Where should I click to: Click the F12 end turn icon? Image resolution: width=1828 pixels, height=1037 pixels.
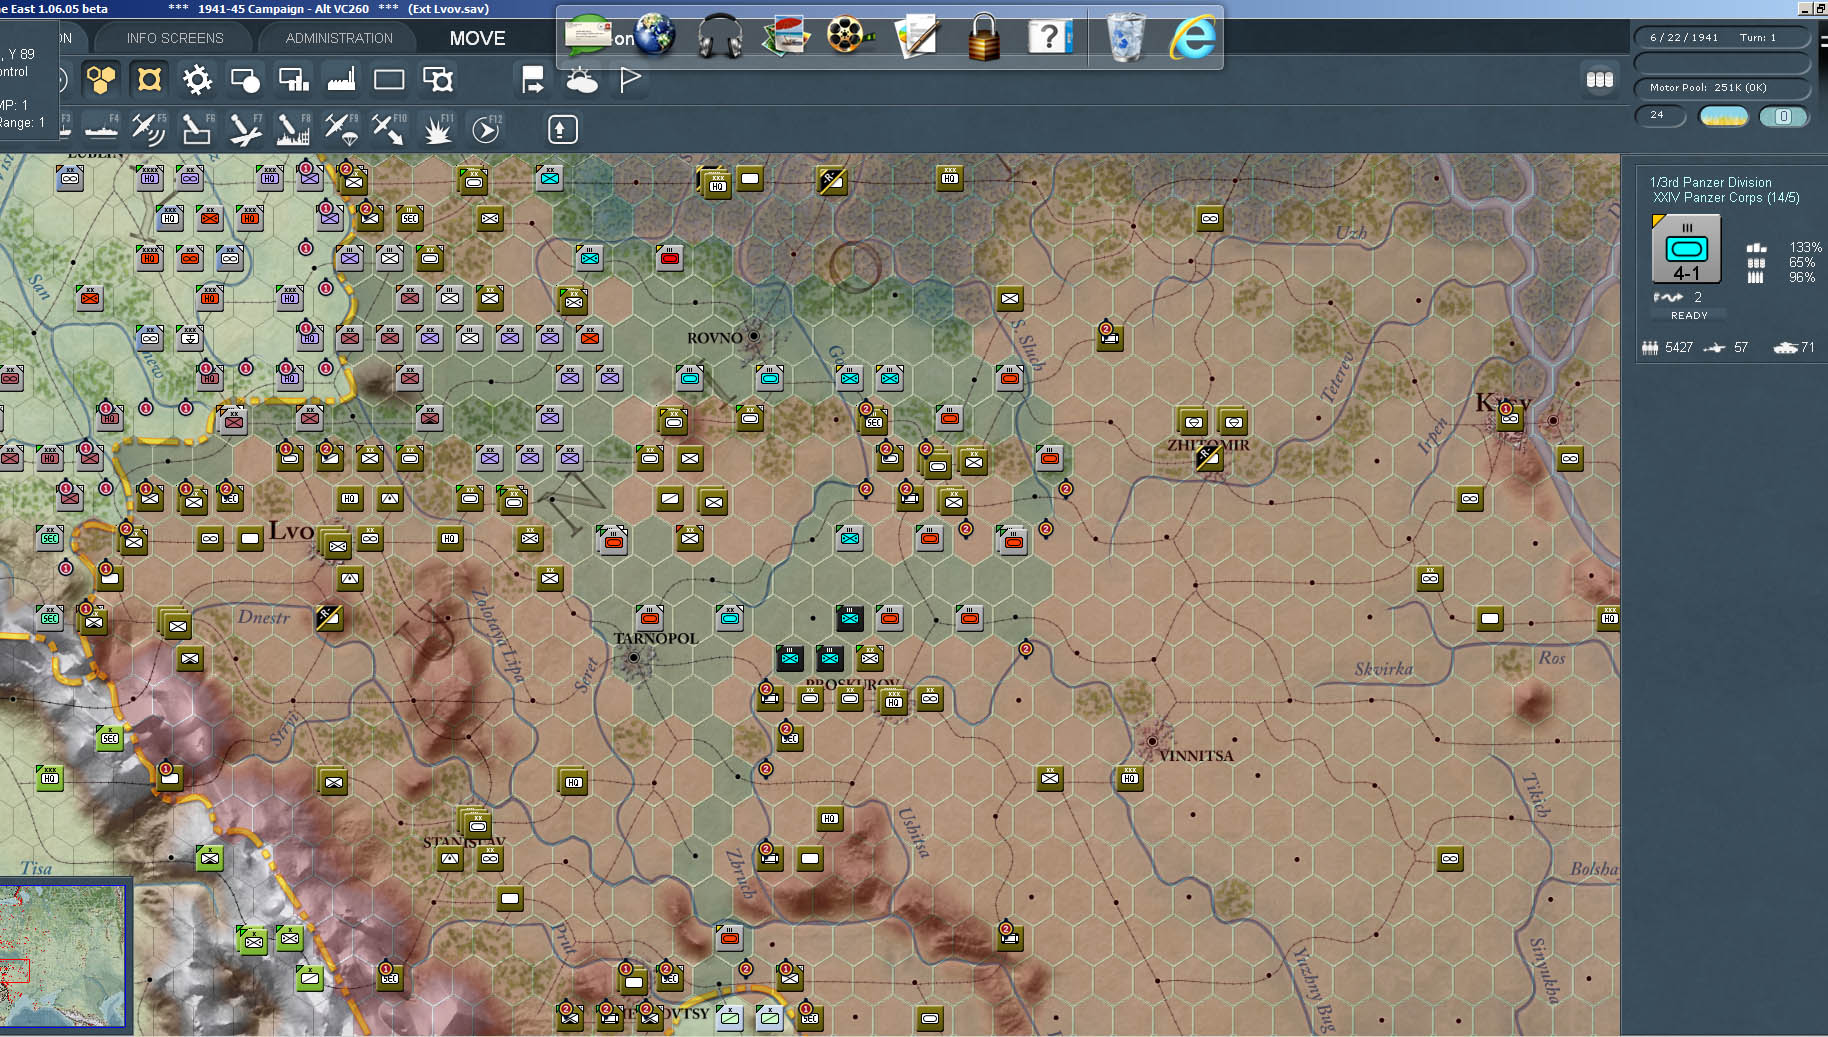[x=485, y=129]
